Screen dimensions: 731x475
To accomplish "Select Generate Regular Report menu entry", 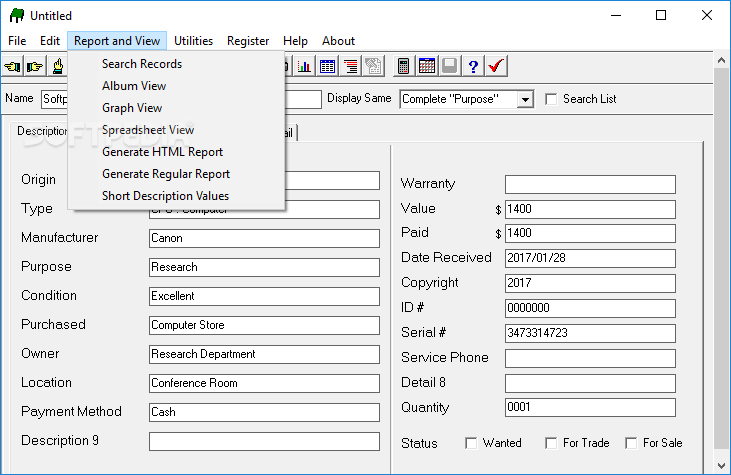I will [x=176, y=174].
